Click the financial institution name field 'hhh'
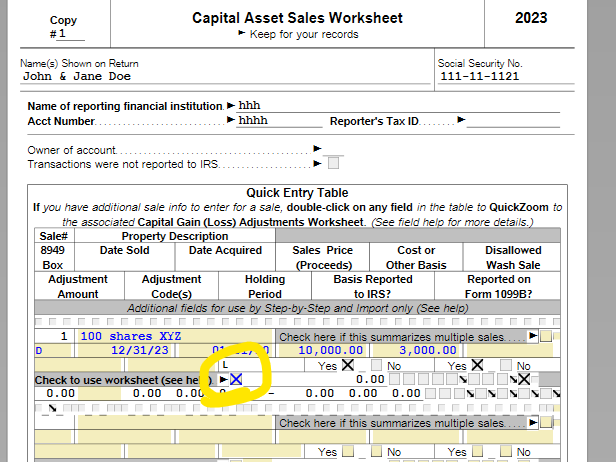Image resolution: width=616 pixels, height=462 pixels. point(398,106)
